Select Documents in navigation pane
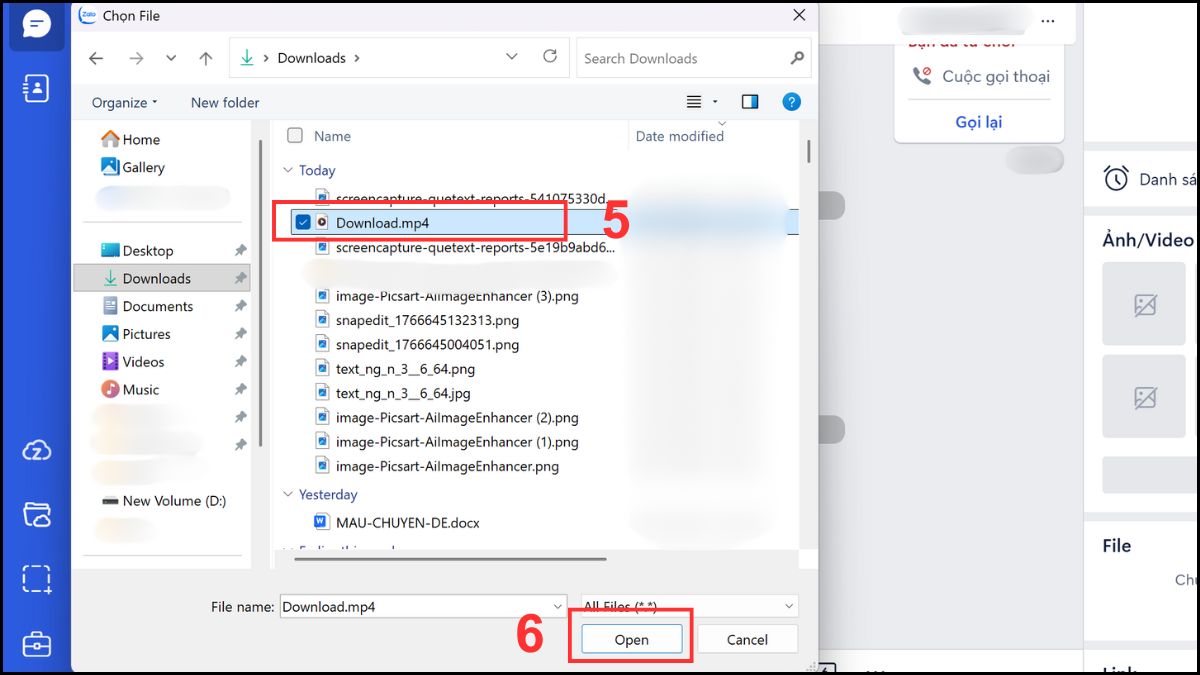The height and width of the screenshot is (675, 1200). (147, 307)
